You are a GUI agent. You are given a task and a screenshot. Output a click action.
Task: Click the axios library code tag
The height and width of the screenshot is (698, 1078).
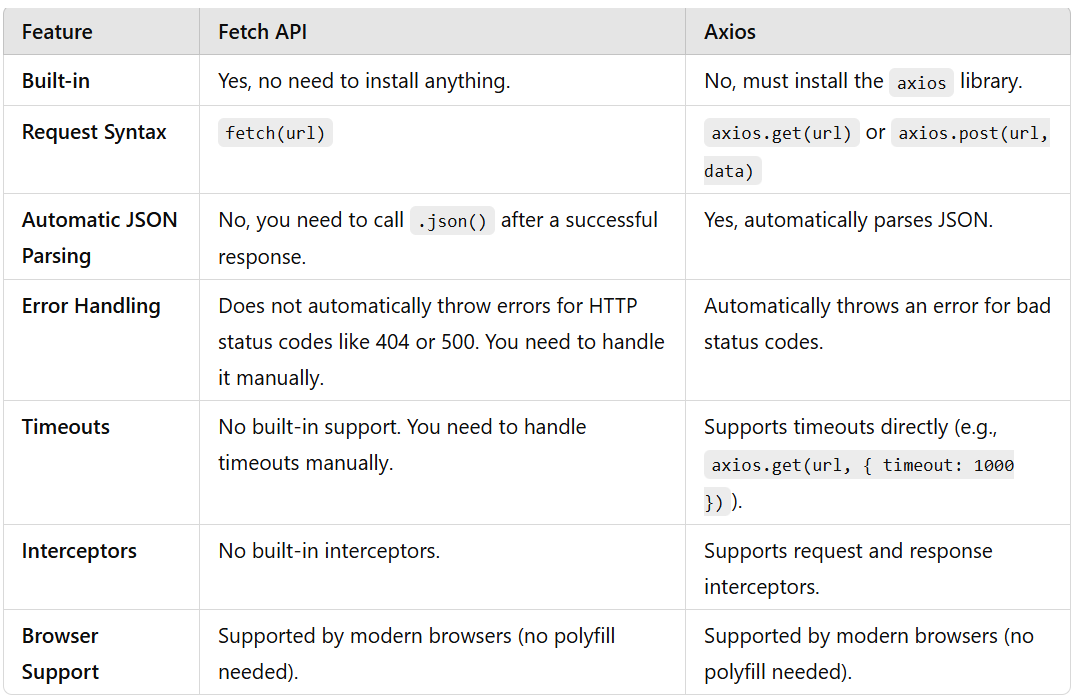(921, 83)
